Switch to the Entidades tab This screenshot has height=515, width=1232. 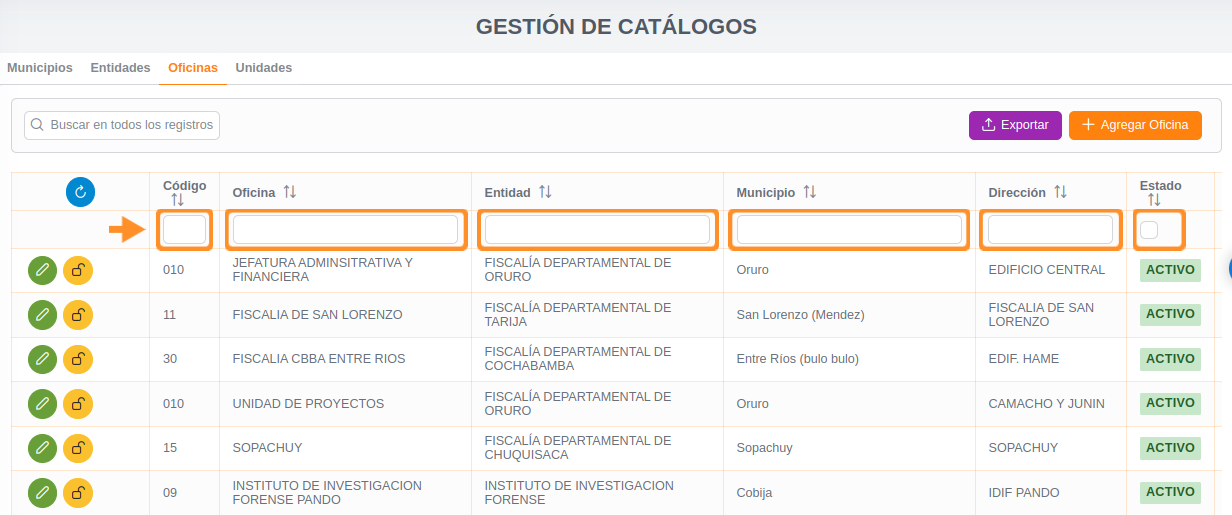(x=120, y=68)
